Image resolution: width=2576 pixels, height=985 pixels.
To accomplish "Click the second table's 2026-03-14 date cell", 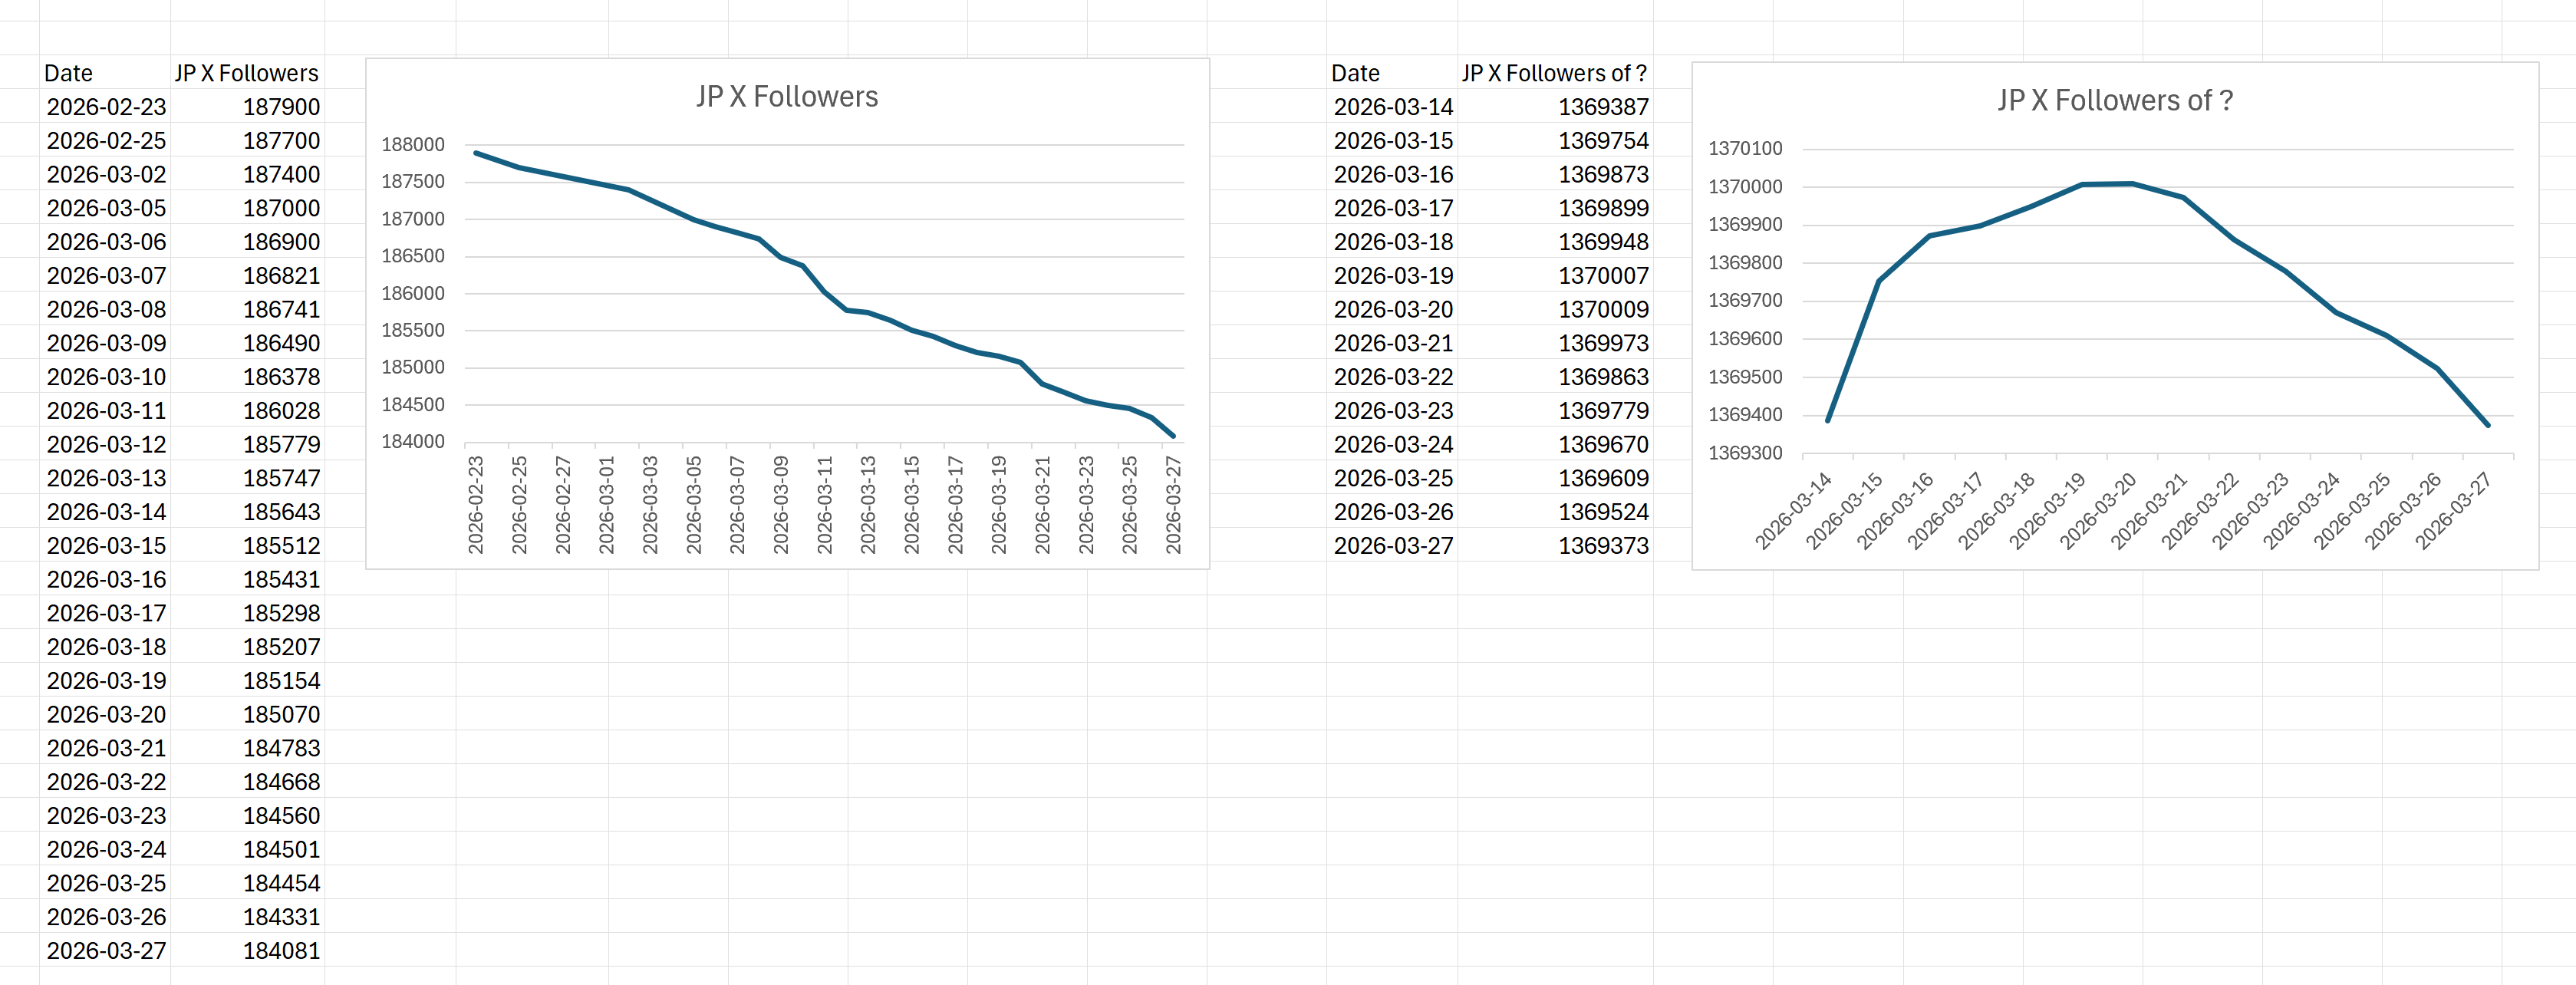I will click(x=1392, y=107).
